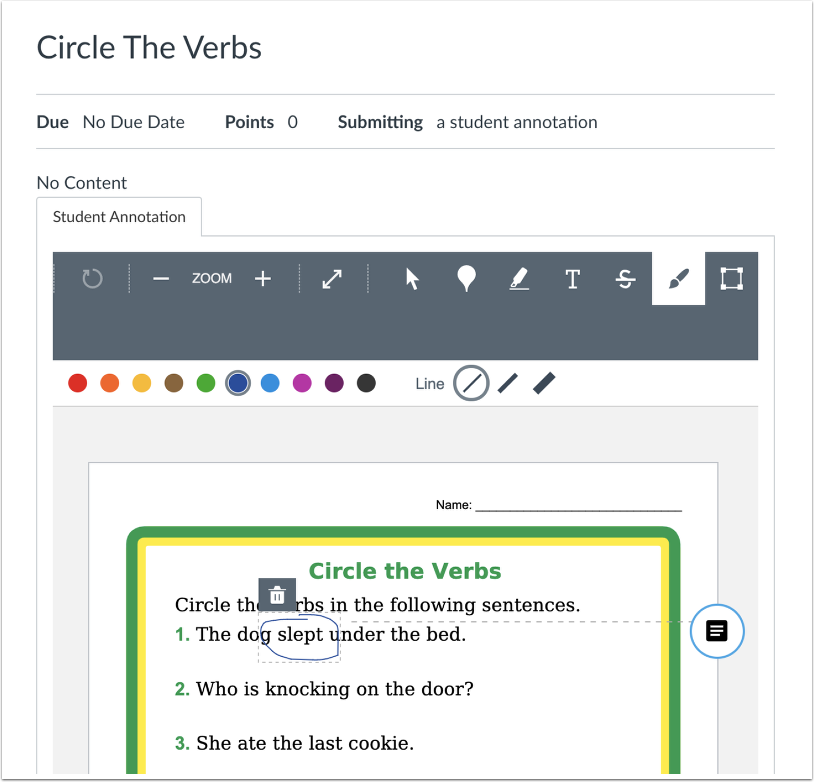814x782 pixels.
Task: Zoom in with the plus icon
Action: click(263, 279)
